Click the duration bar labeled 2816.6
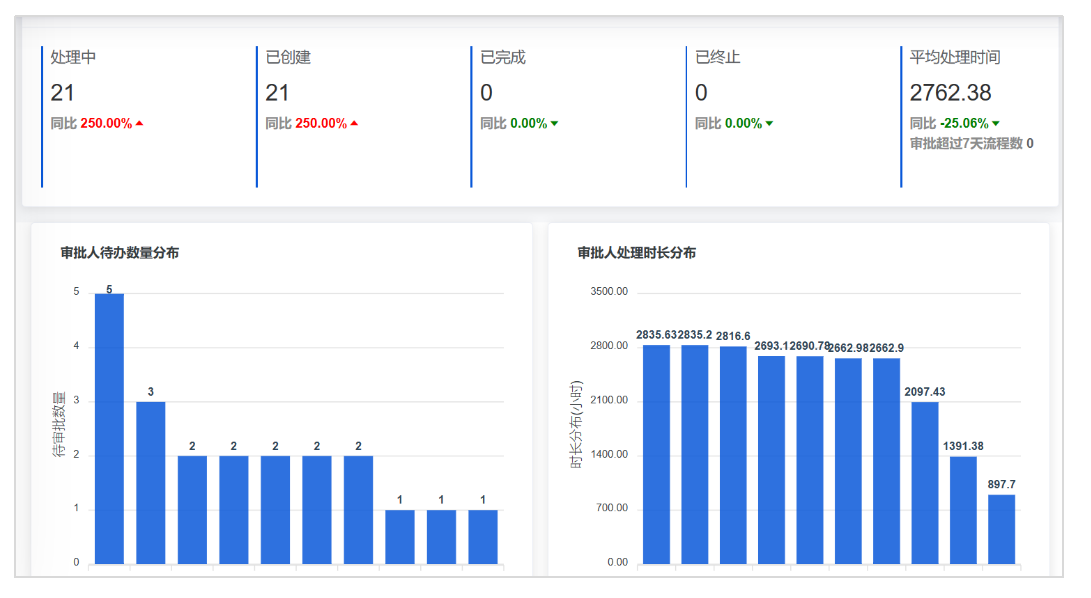This screenshot has height=598, width=1091. pos(733,455)
